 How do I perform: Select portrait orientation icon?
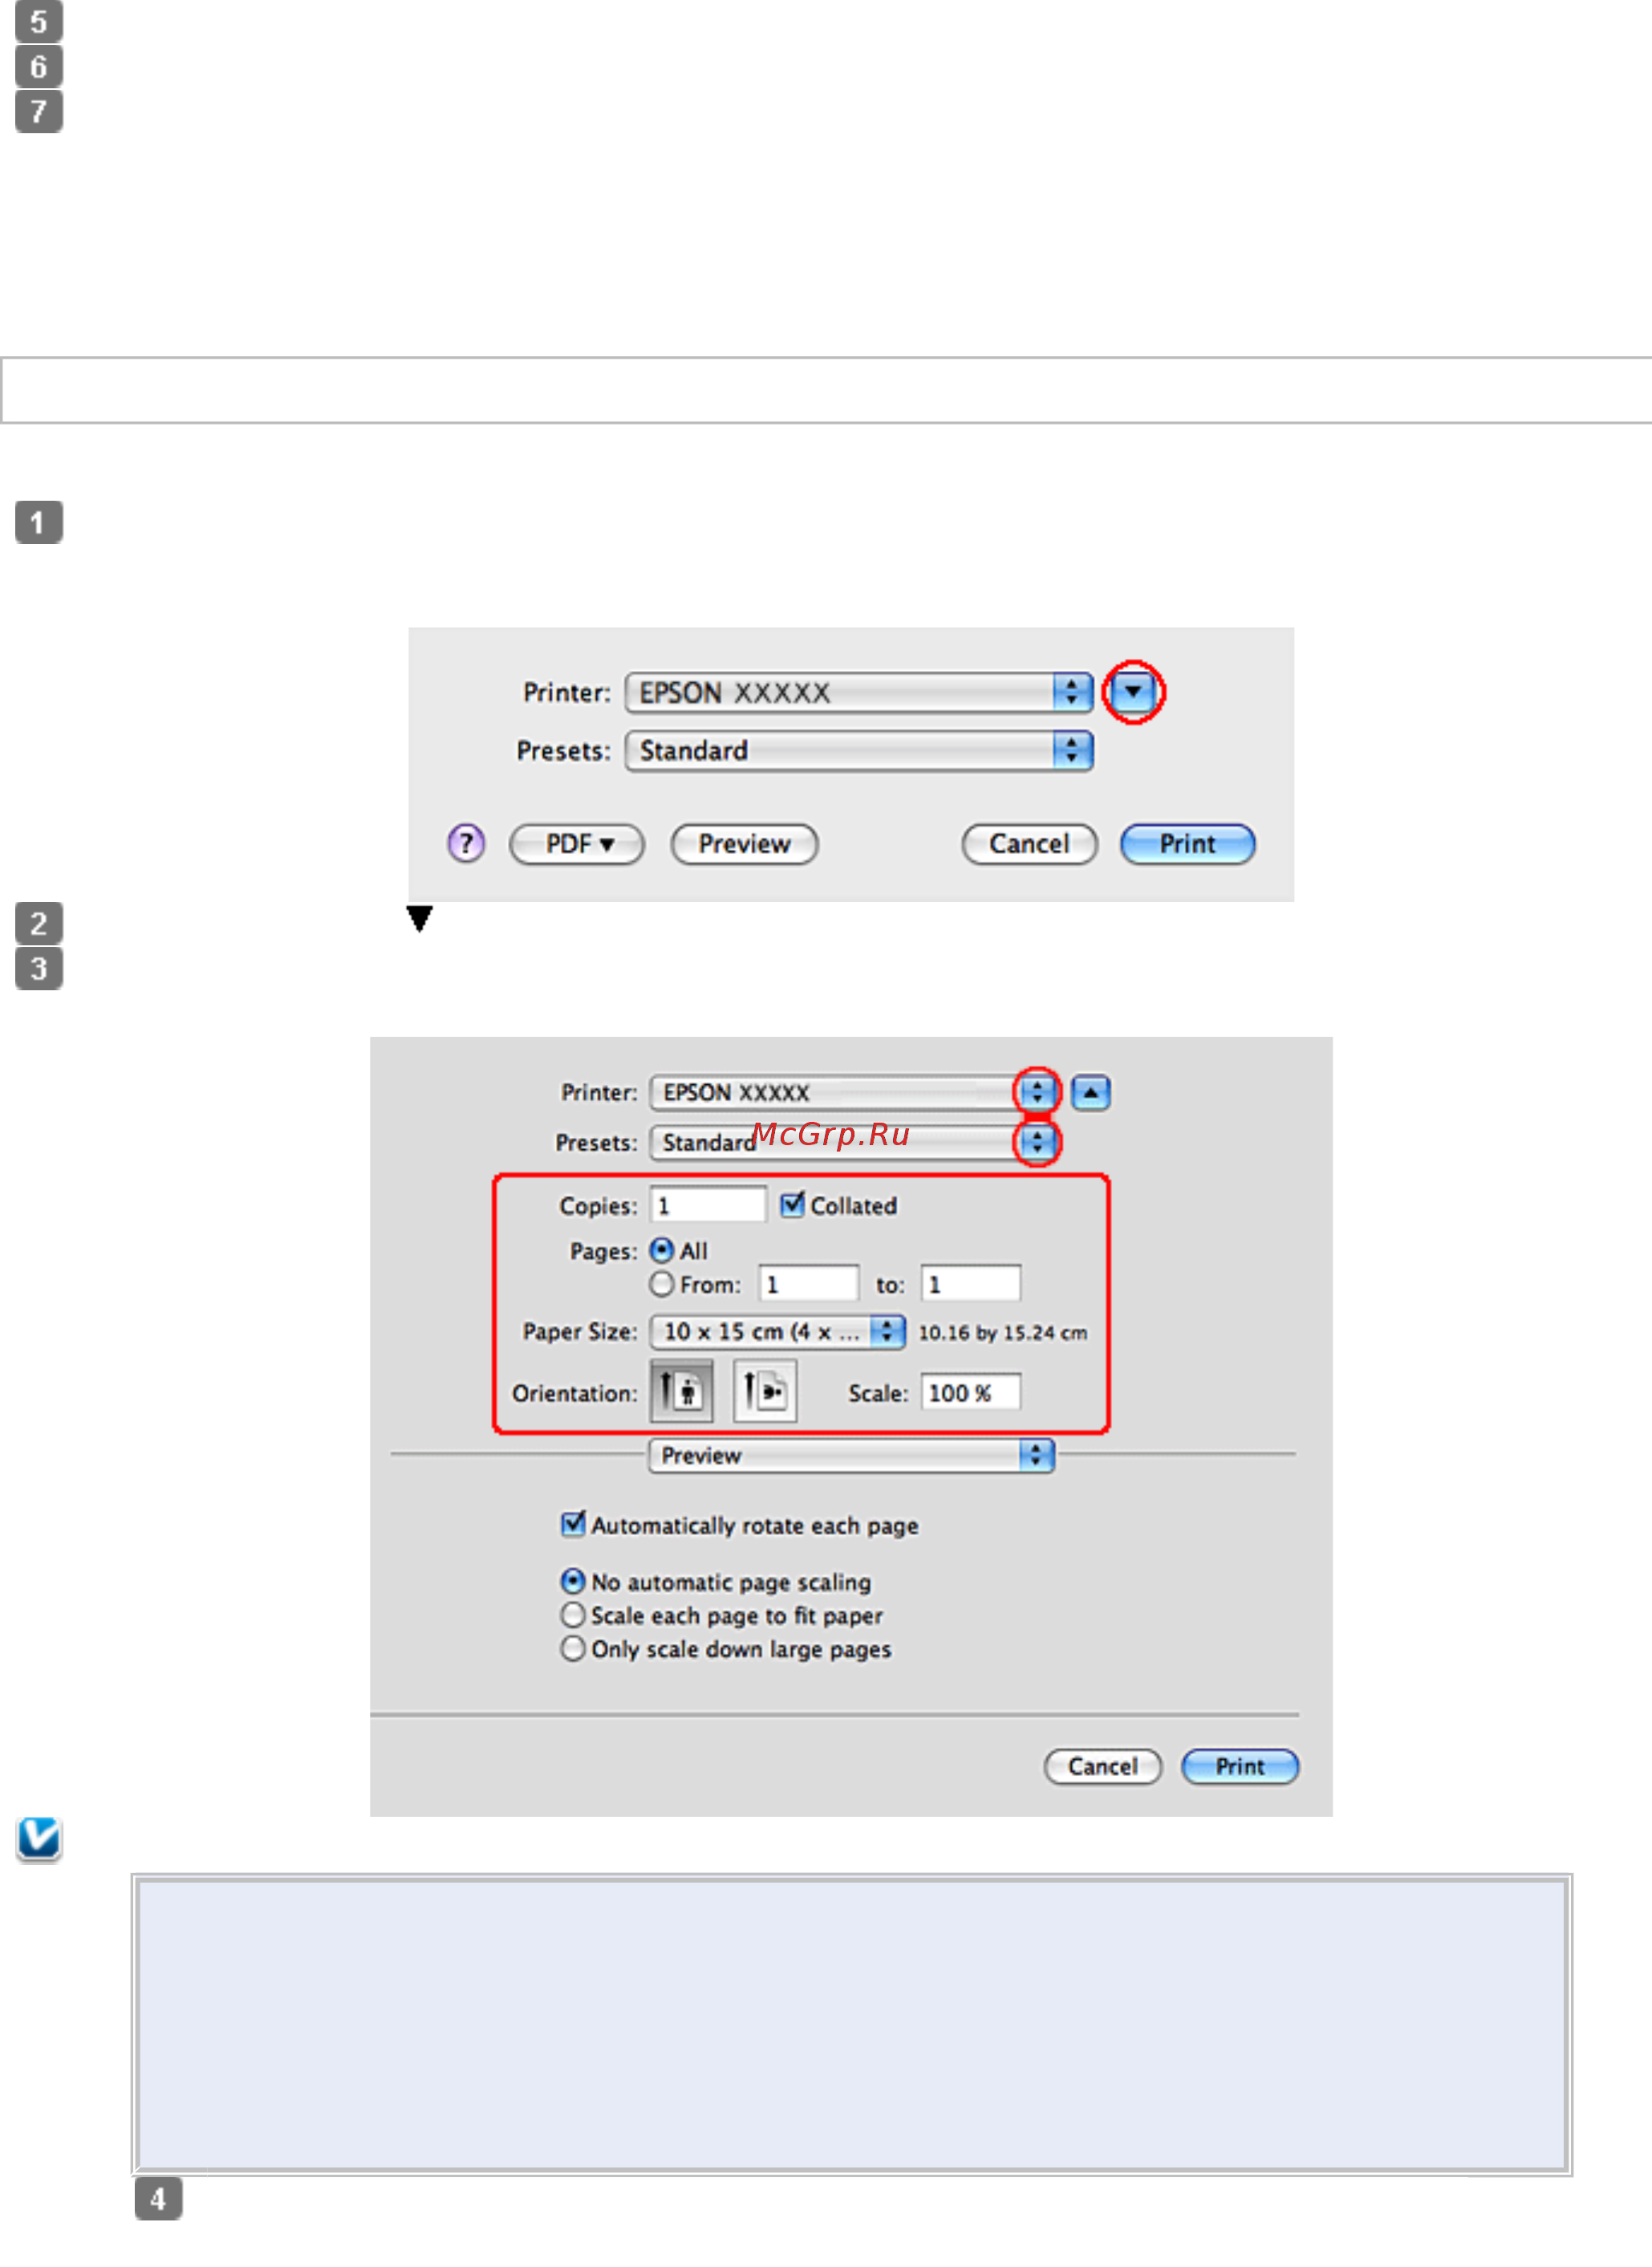pos(681,1391)
